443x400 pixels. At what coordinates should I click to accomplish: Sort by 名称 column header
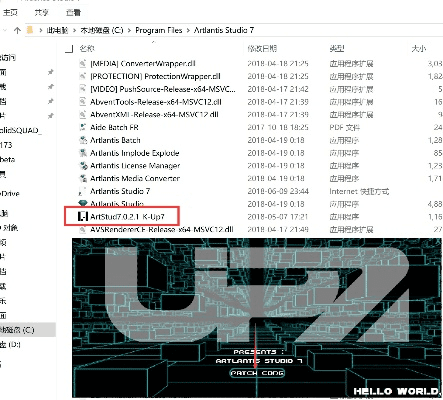tap(87, 49)
